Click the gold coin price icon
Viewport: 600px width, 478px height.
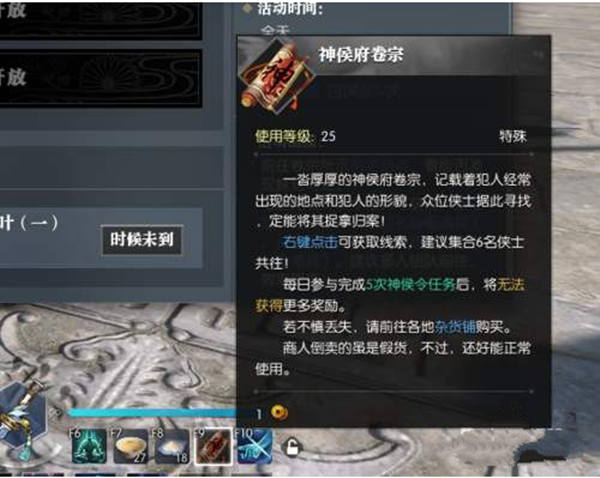click(x=279, y=413)
